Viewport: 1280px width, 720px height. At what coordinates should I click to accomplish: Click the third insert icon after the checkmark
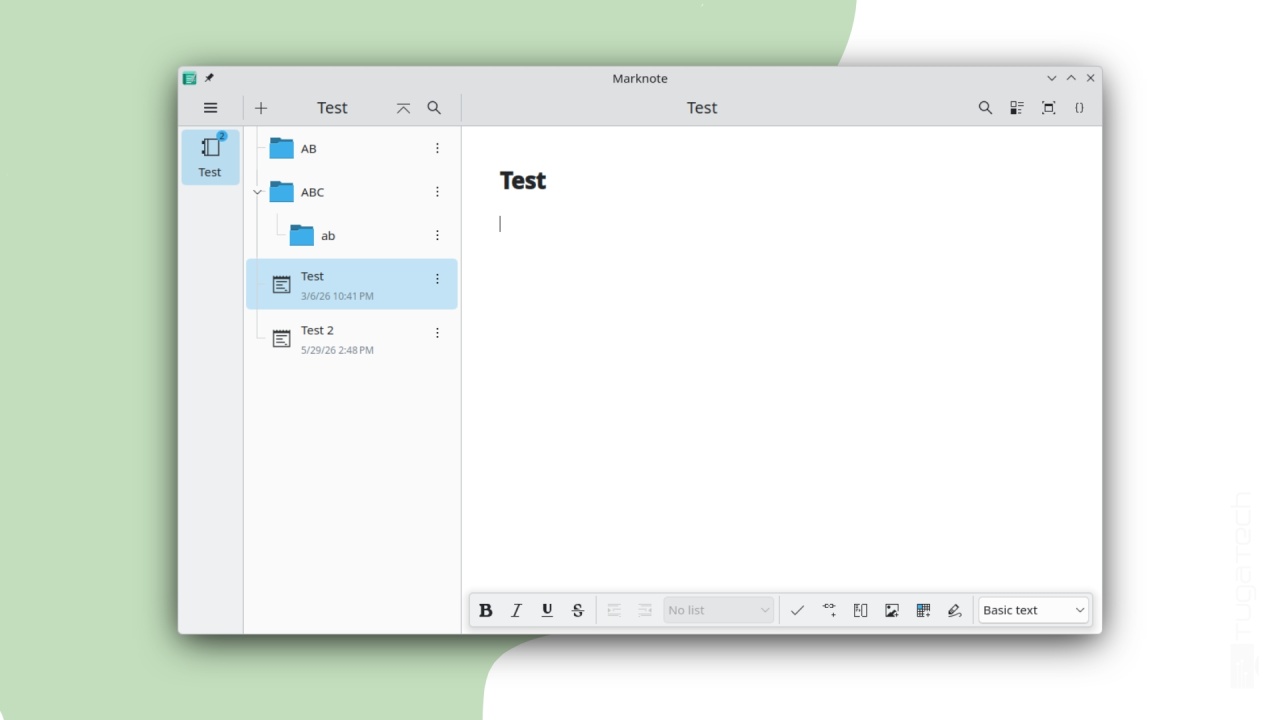click(860, 610)
